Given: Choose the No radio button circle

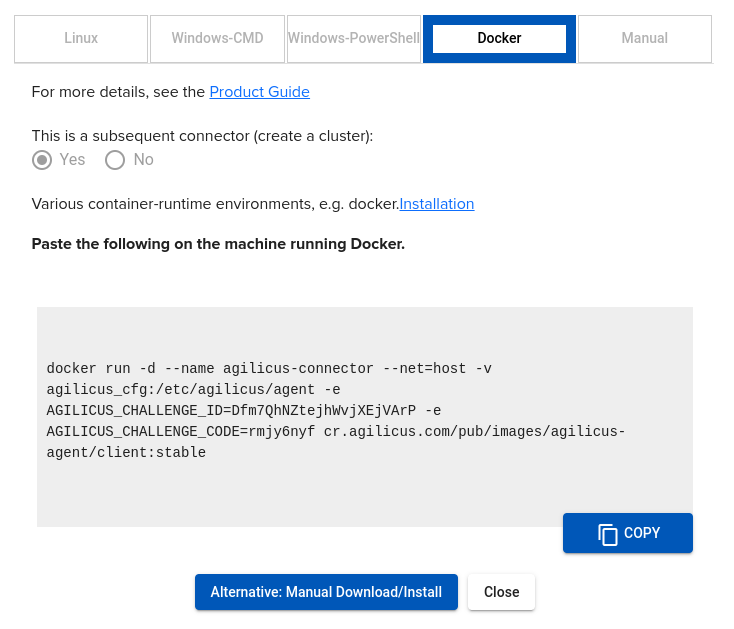Looking at the screenshot, I should click(x=115, y=160).
